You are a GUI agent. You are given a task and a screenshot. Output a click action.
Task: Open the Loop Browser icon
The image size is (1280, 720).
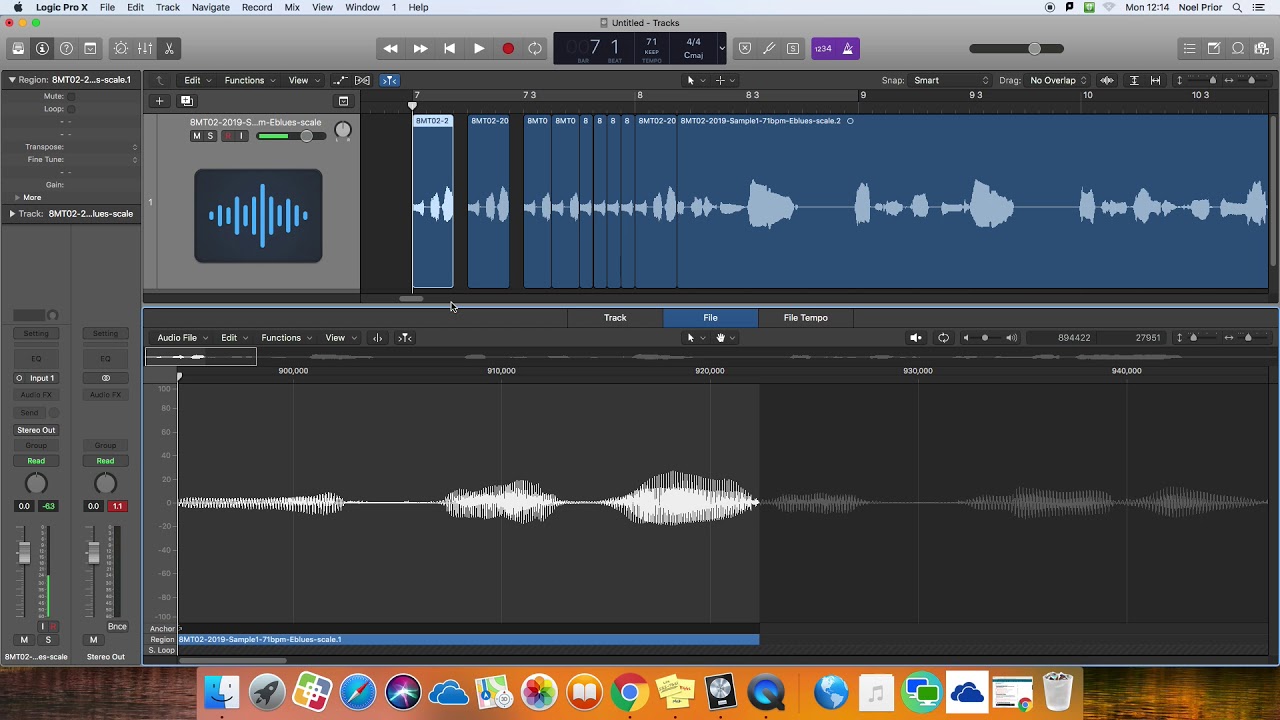1238,48
